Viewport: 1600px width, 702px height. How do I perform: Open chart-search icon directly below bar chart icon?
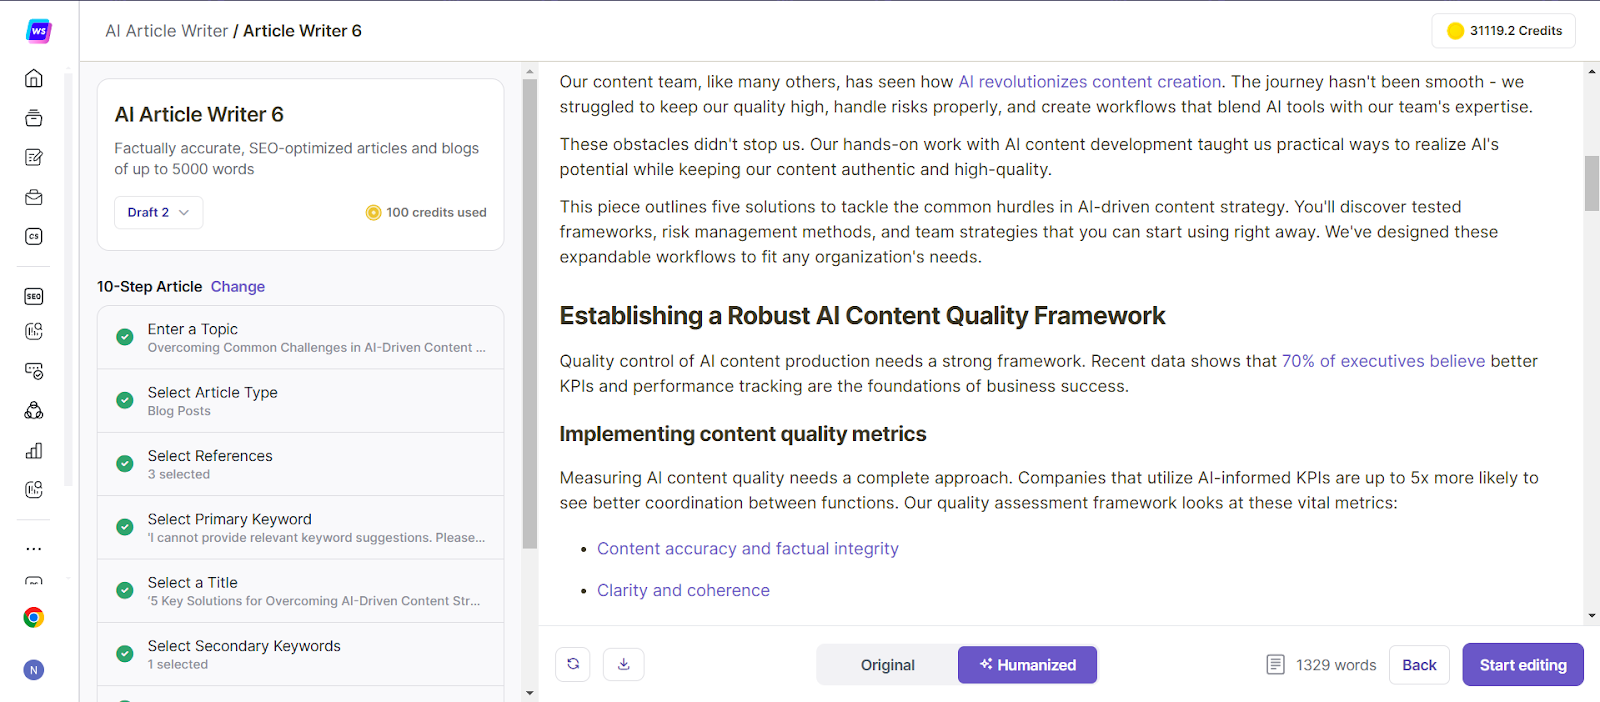pos(34,489)
